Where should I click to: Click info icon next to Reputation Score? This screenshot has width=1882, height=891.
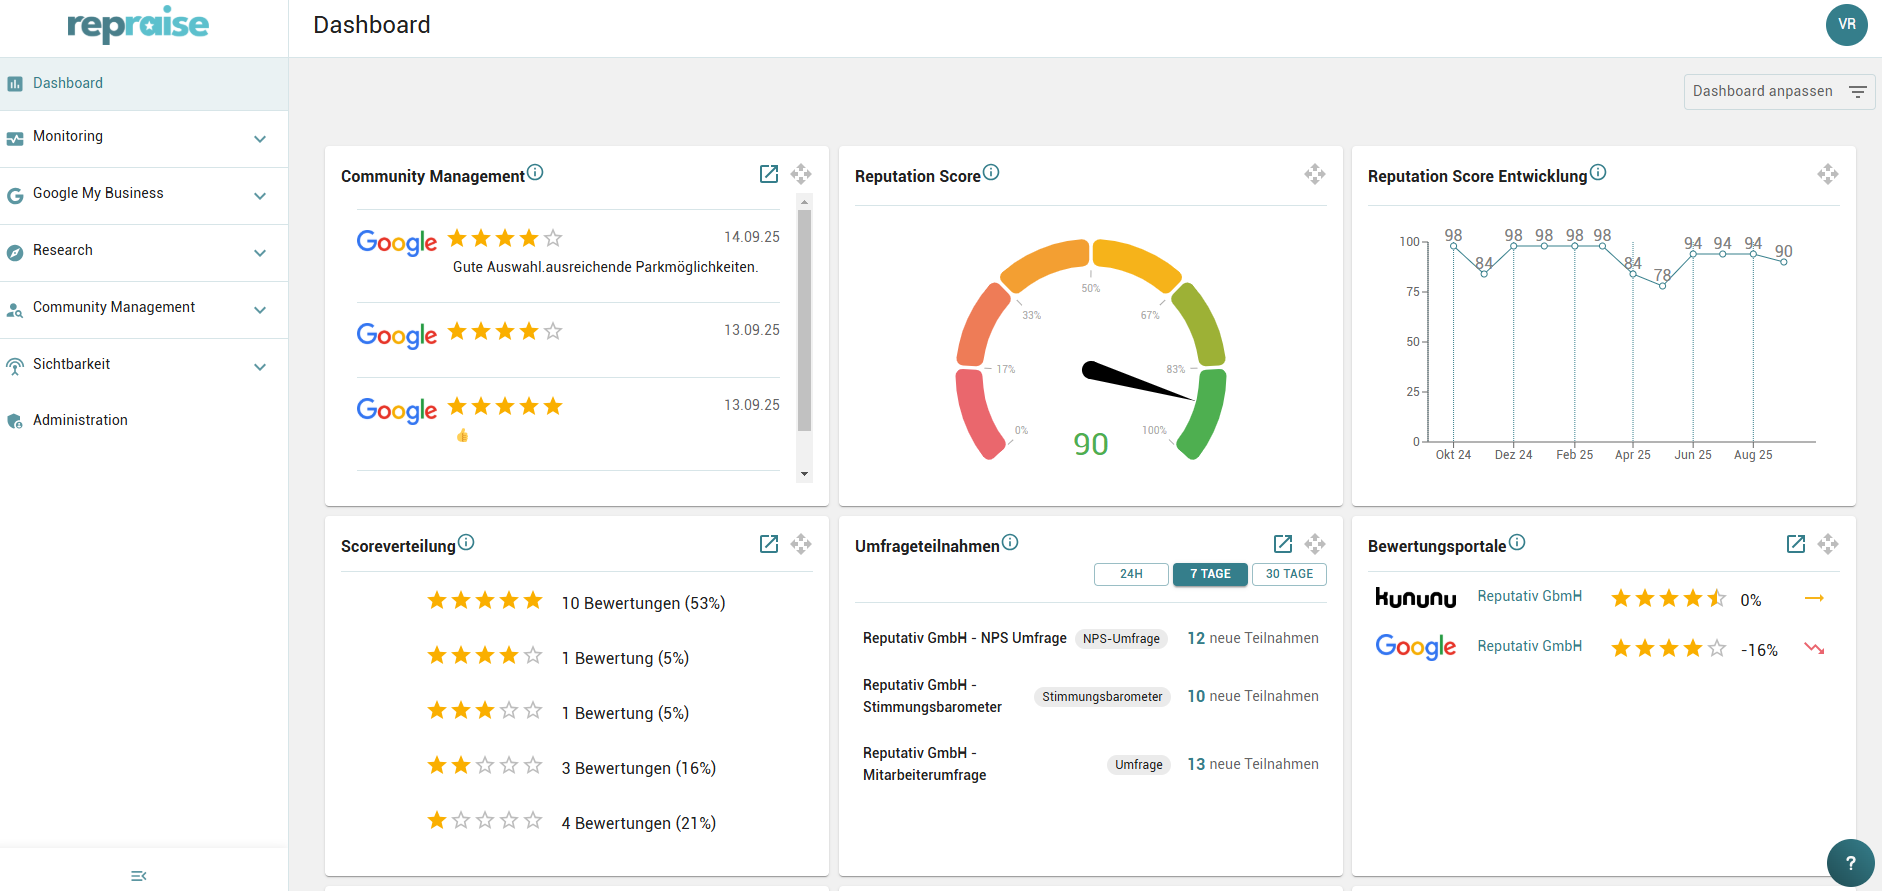pyautogui.click(x=991, y=172)
